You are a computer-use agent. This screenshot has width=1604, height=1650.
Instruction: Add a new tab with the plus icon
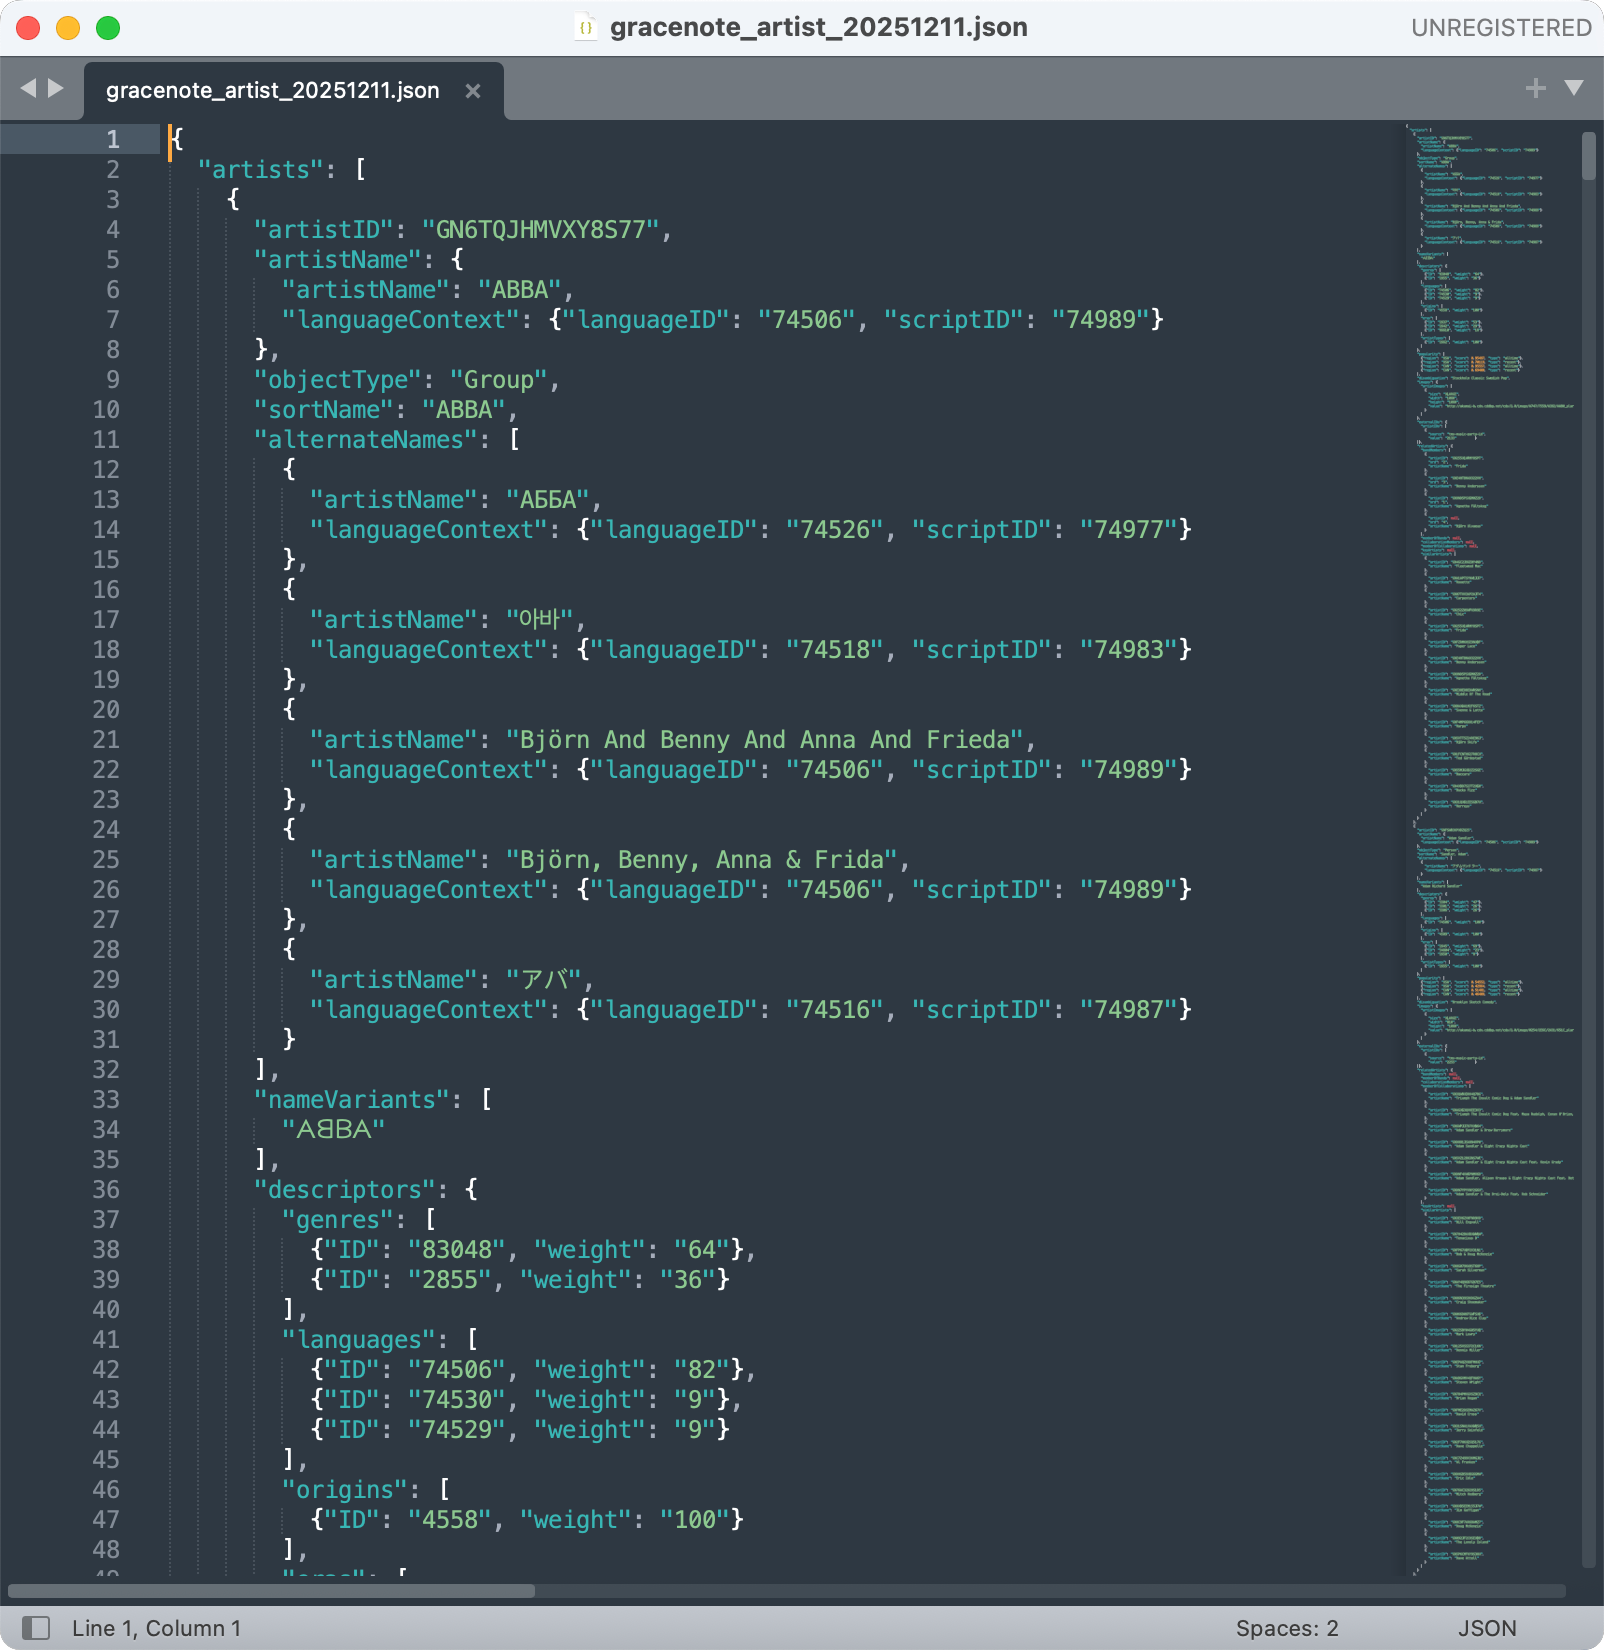point(1535,88)
